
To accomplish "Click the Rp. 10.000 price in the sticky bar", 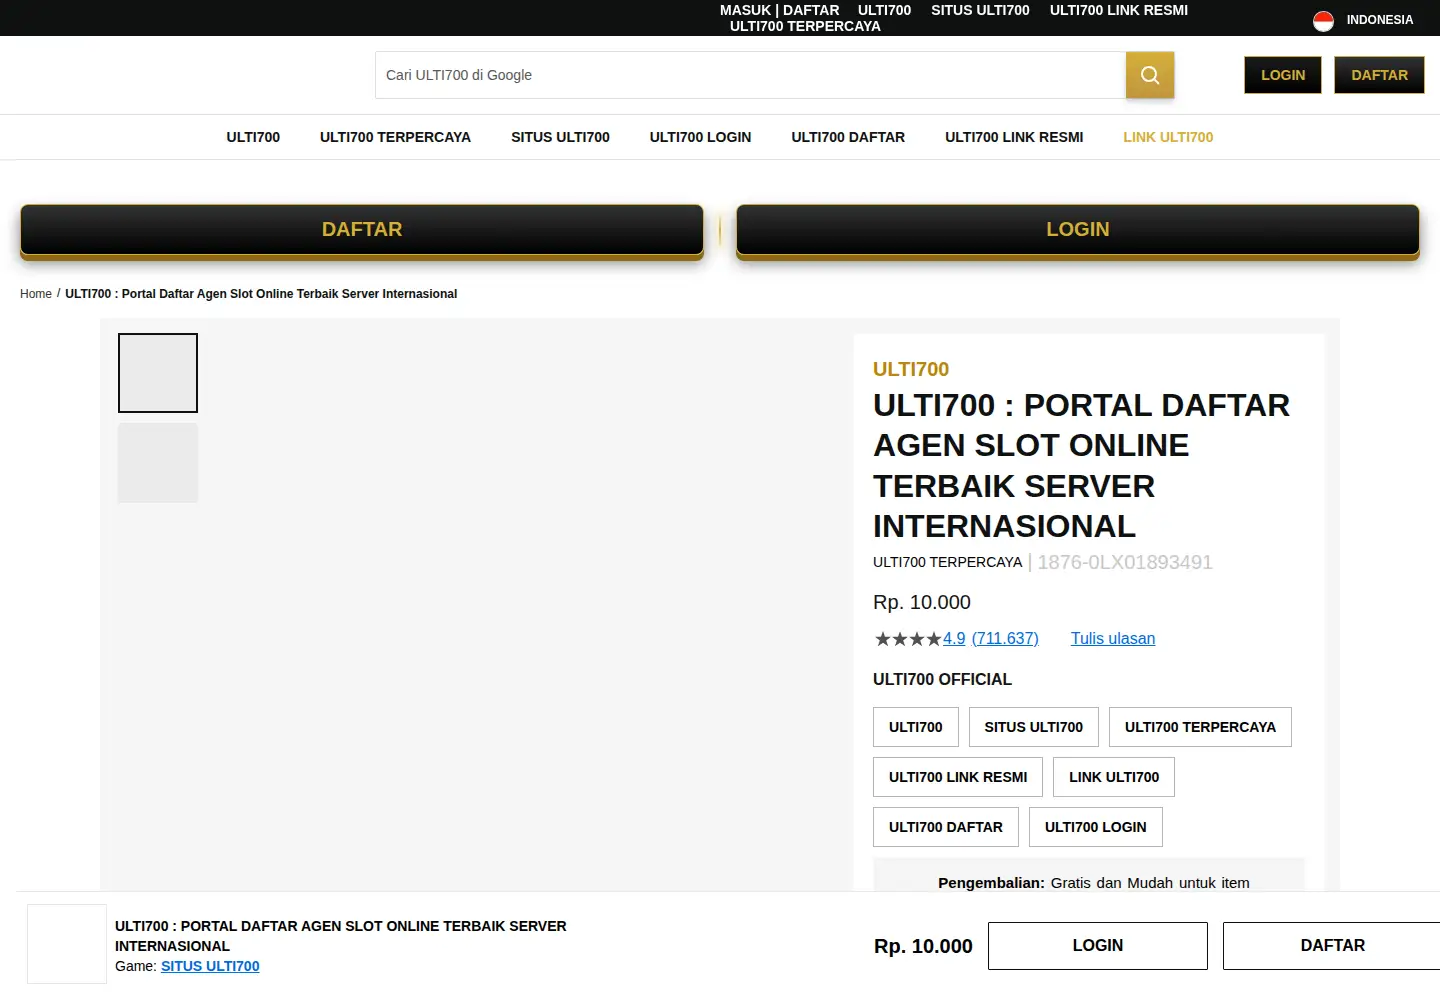I will coord(923,946).
